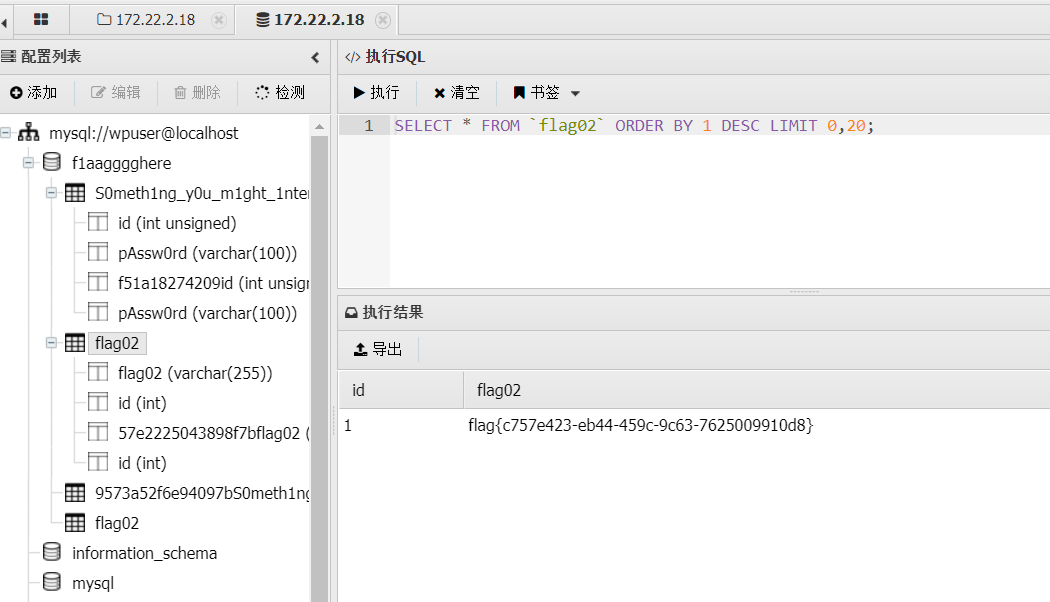This screenshot has height=602, width=1050.
Task: Collapse the highlighted flag02 table node
Action: [52, 343]
